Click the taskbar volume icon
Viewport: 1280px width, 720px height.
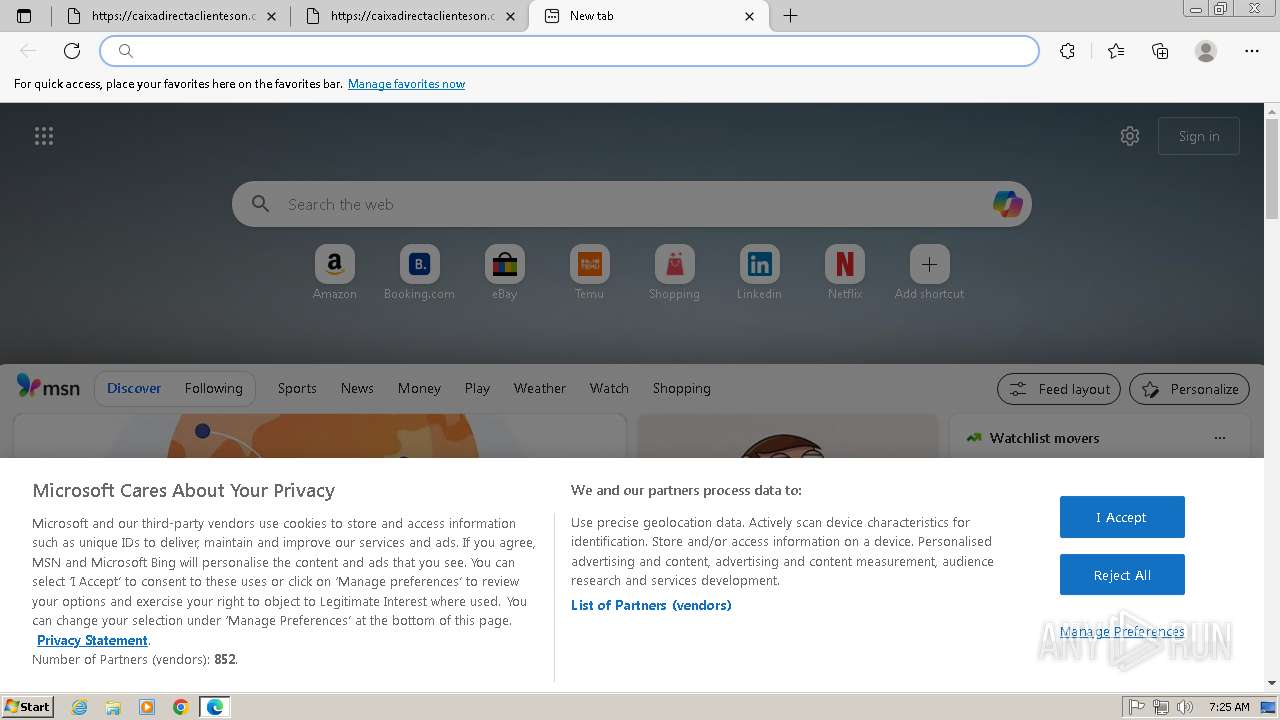click(1185, 707)
